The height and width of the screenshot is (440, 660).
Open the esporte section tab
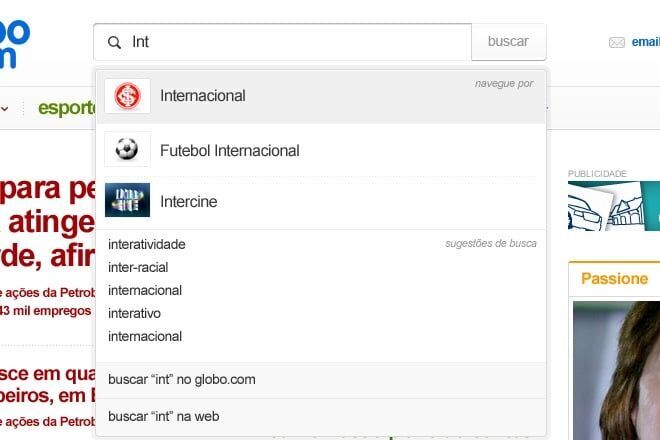tap(66, 108)
